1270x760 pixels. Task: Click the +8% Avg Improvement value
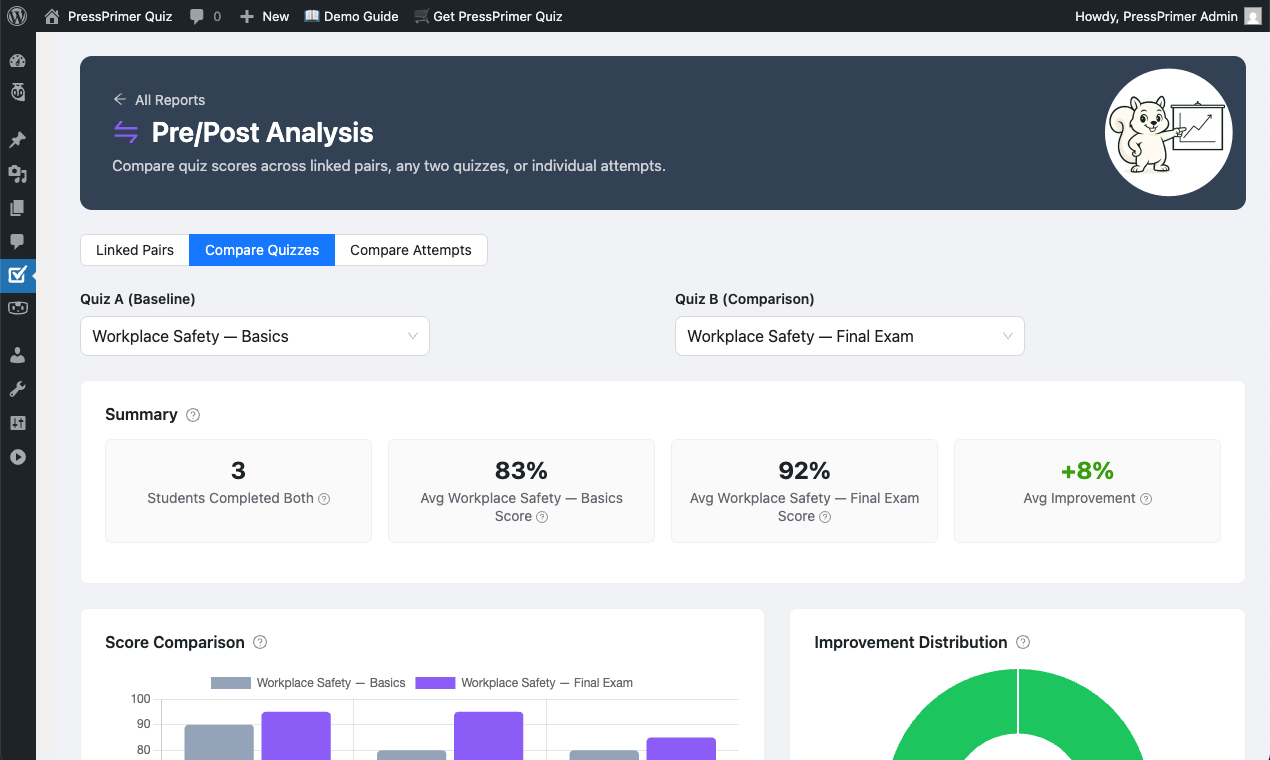(x=1087, y=470)
